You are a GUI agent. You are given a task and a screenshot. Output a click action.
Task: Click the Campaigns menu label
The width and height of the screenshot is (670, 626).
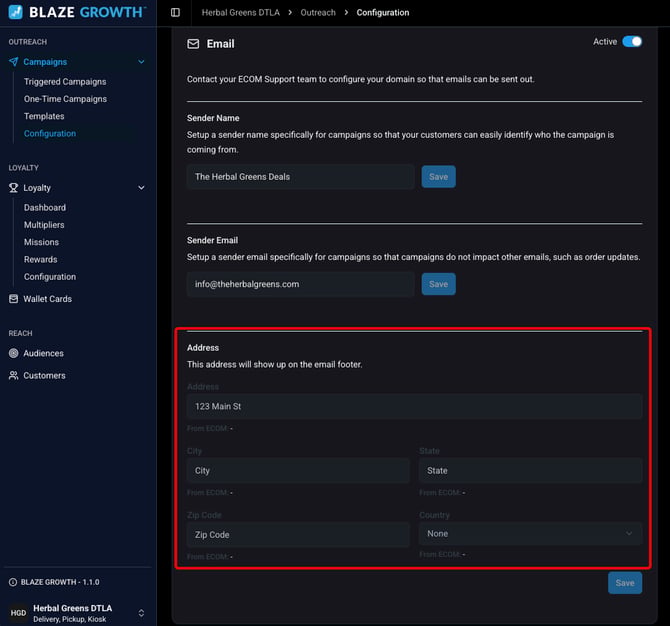tap(45, 62)
